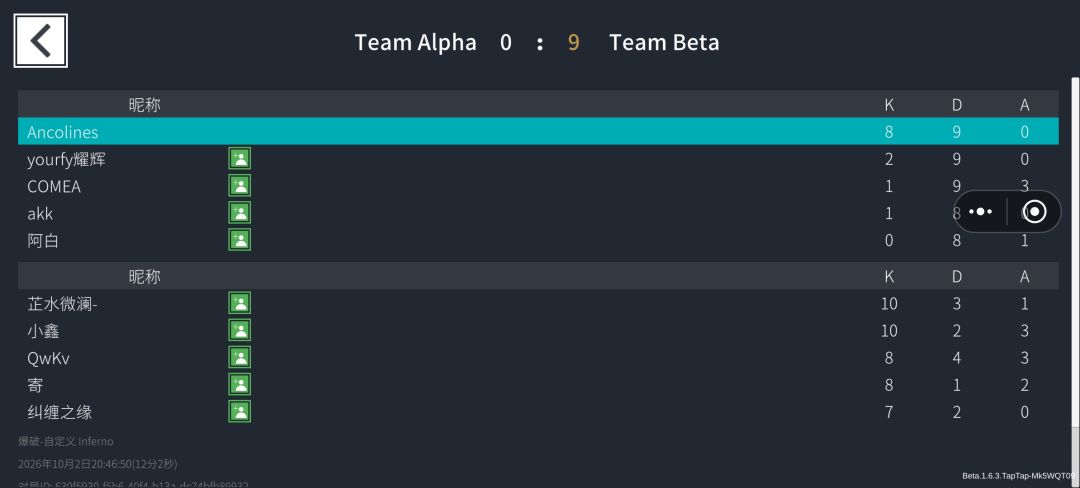Add COMEA as a friend
Screen dimensions: 1080x488
pyautogui.click(x=240, y=186)
